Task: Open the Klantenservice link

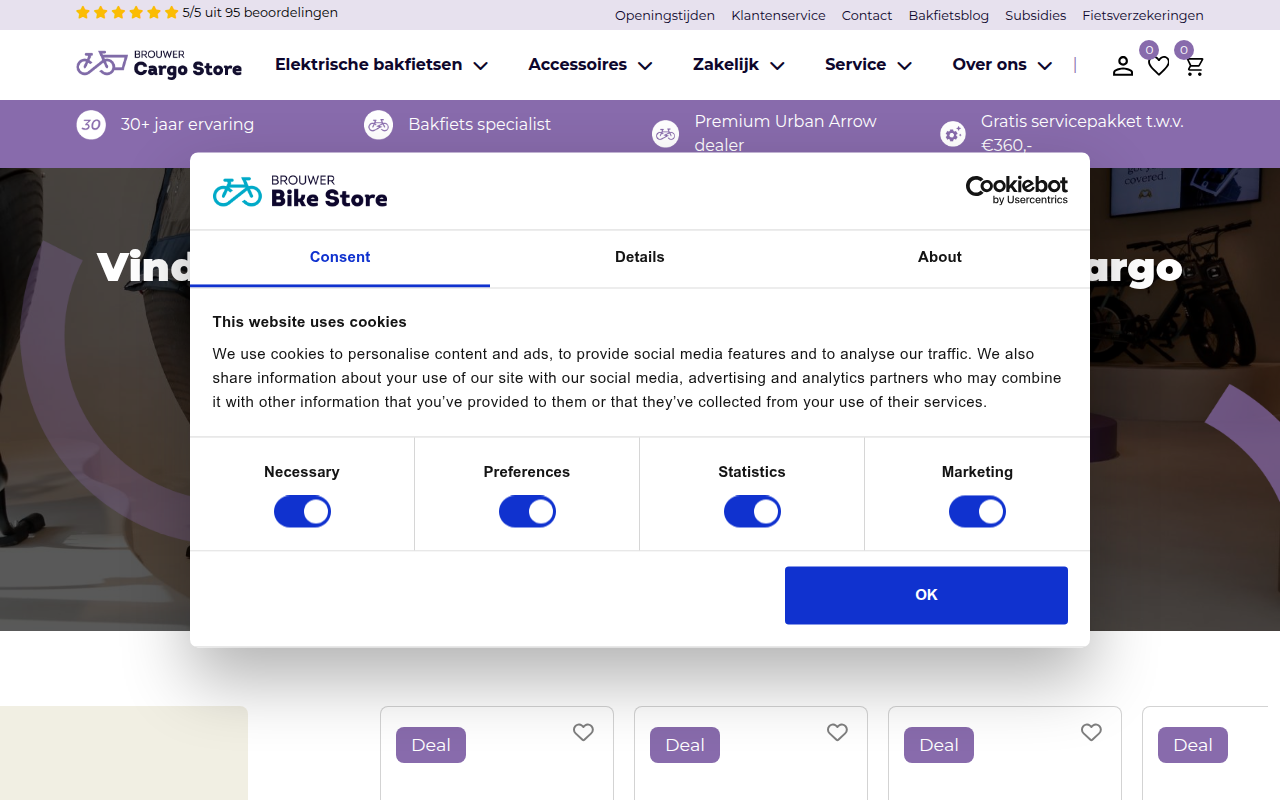Action: (778, 15)
